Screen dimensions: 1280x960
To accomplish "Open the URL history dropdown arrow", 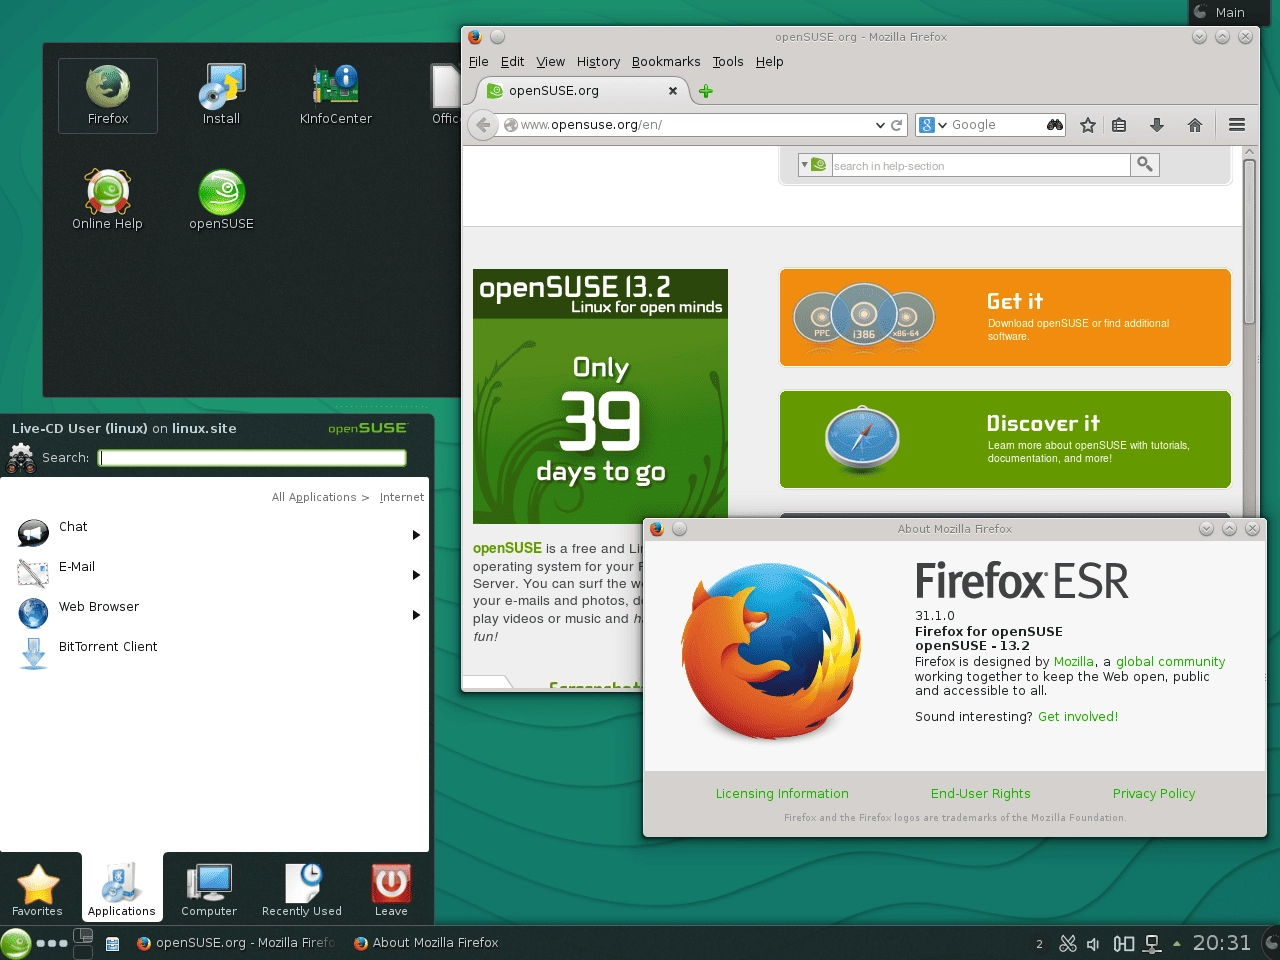I will coord(880,125).
